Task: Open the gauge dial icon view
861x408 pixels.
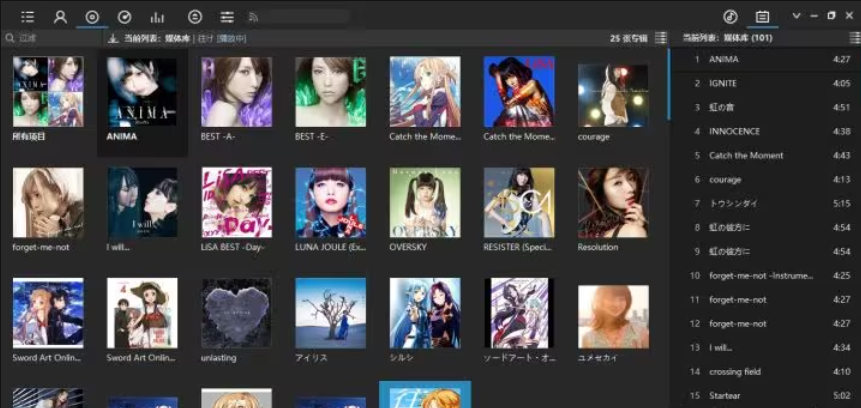Action: tap(125, 17)
